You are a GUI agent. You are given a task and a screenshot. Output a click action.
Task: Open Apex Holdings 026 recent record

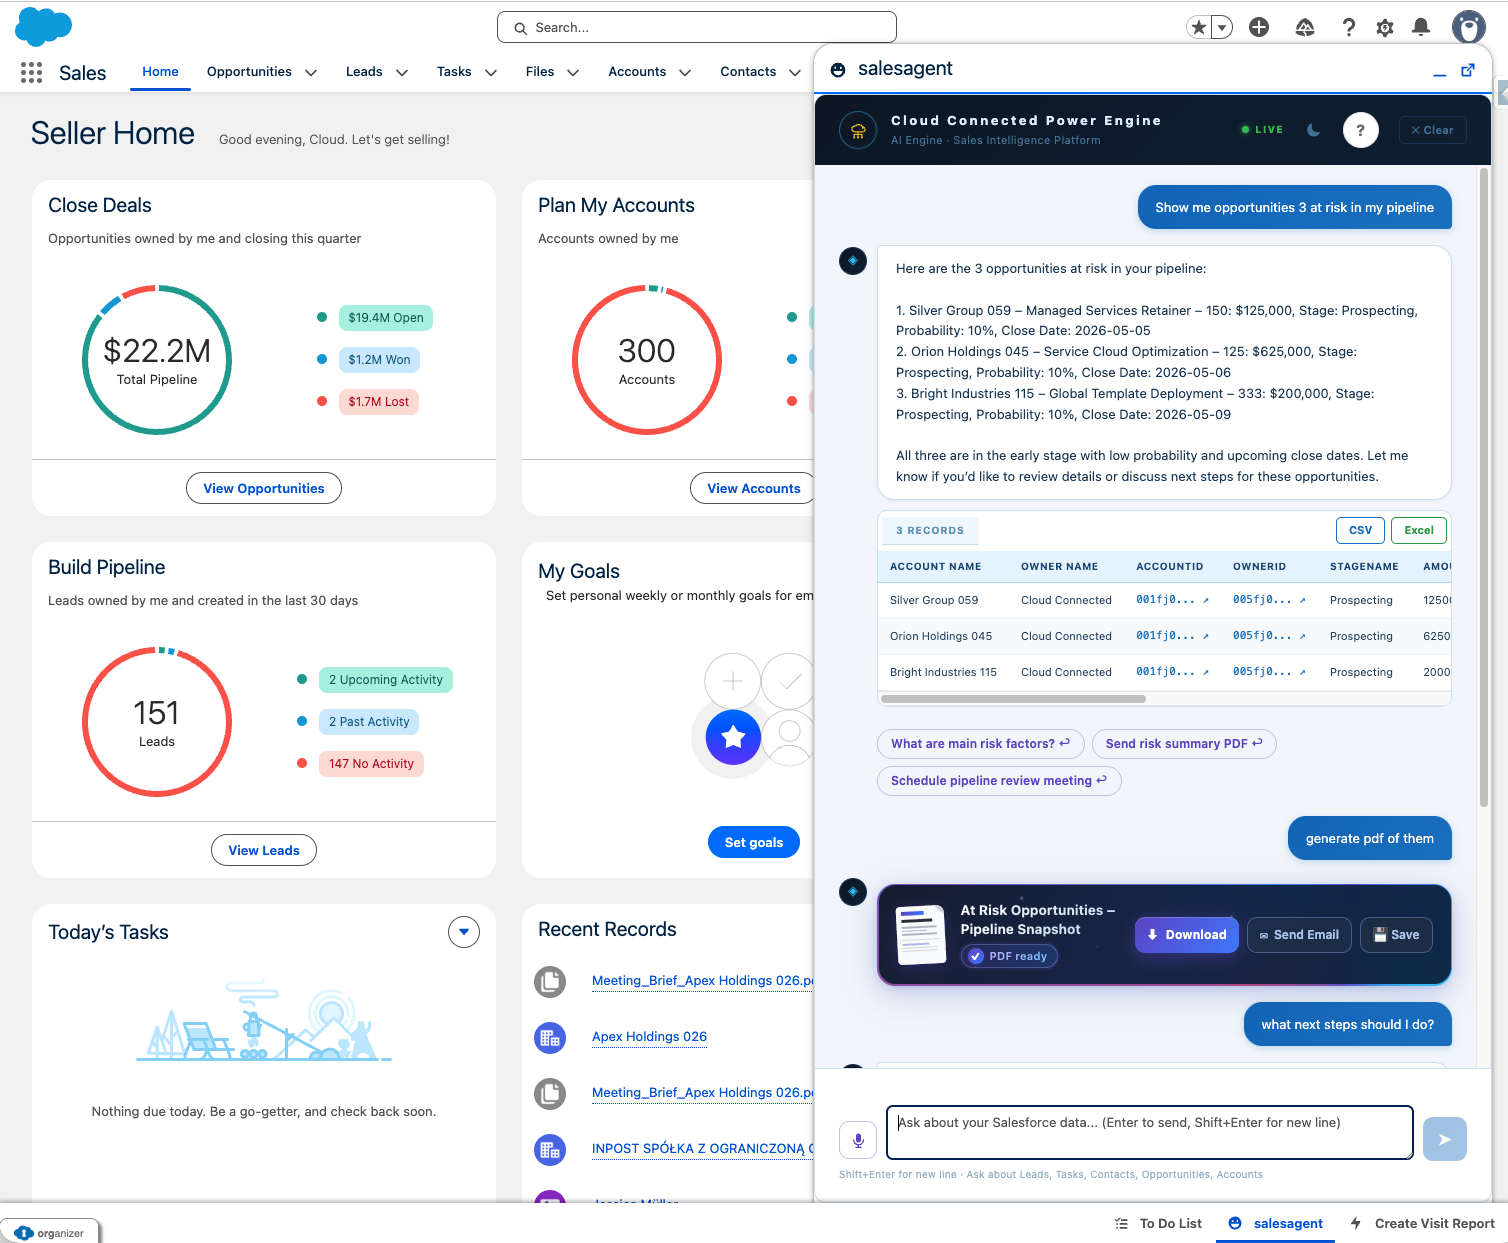click(649, 1036)
